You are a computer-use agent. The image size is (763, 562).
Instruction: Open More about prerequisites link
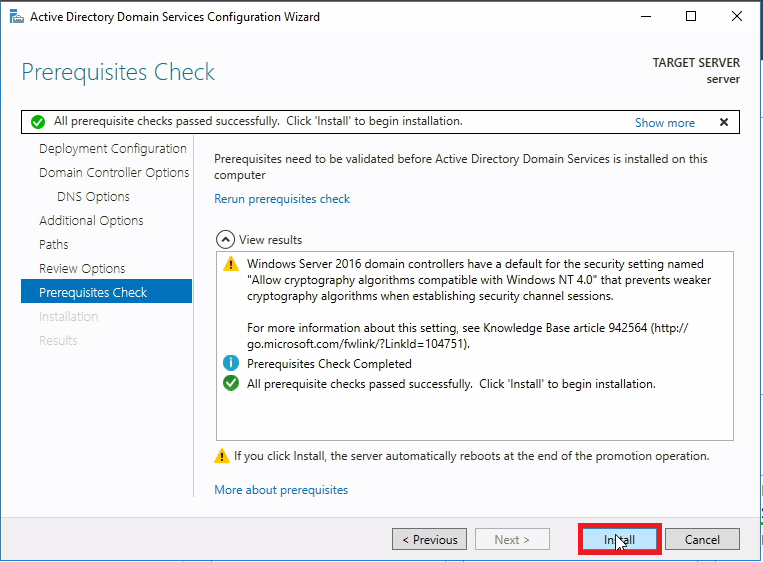(281, 490)
